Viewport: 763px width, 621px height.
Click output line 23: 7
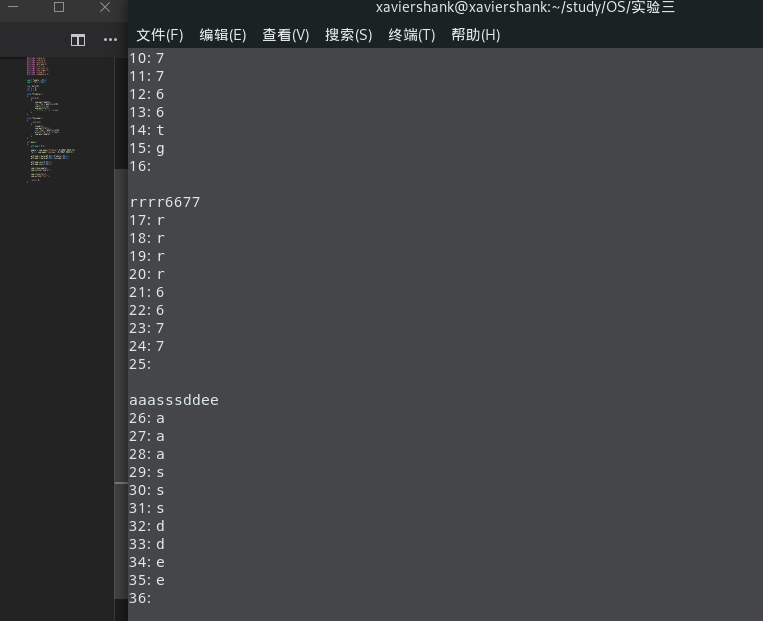146,329
